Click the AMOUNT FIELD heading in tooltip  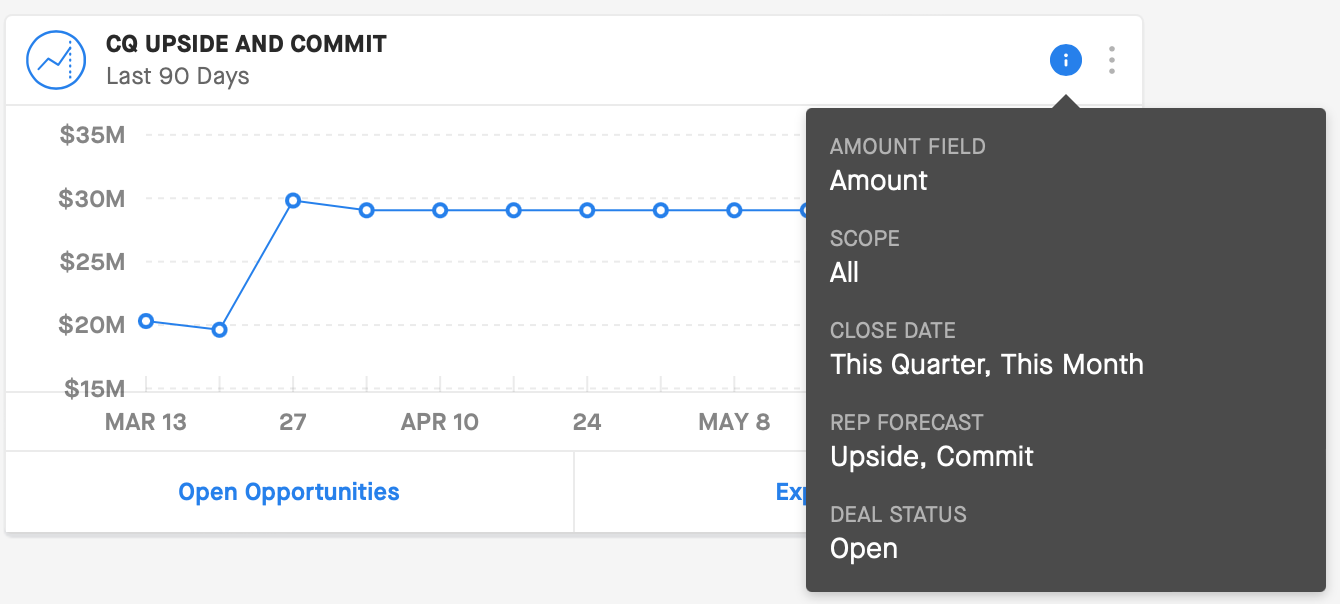[x=908, y=147]
